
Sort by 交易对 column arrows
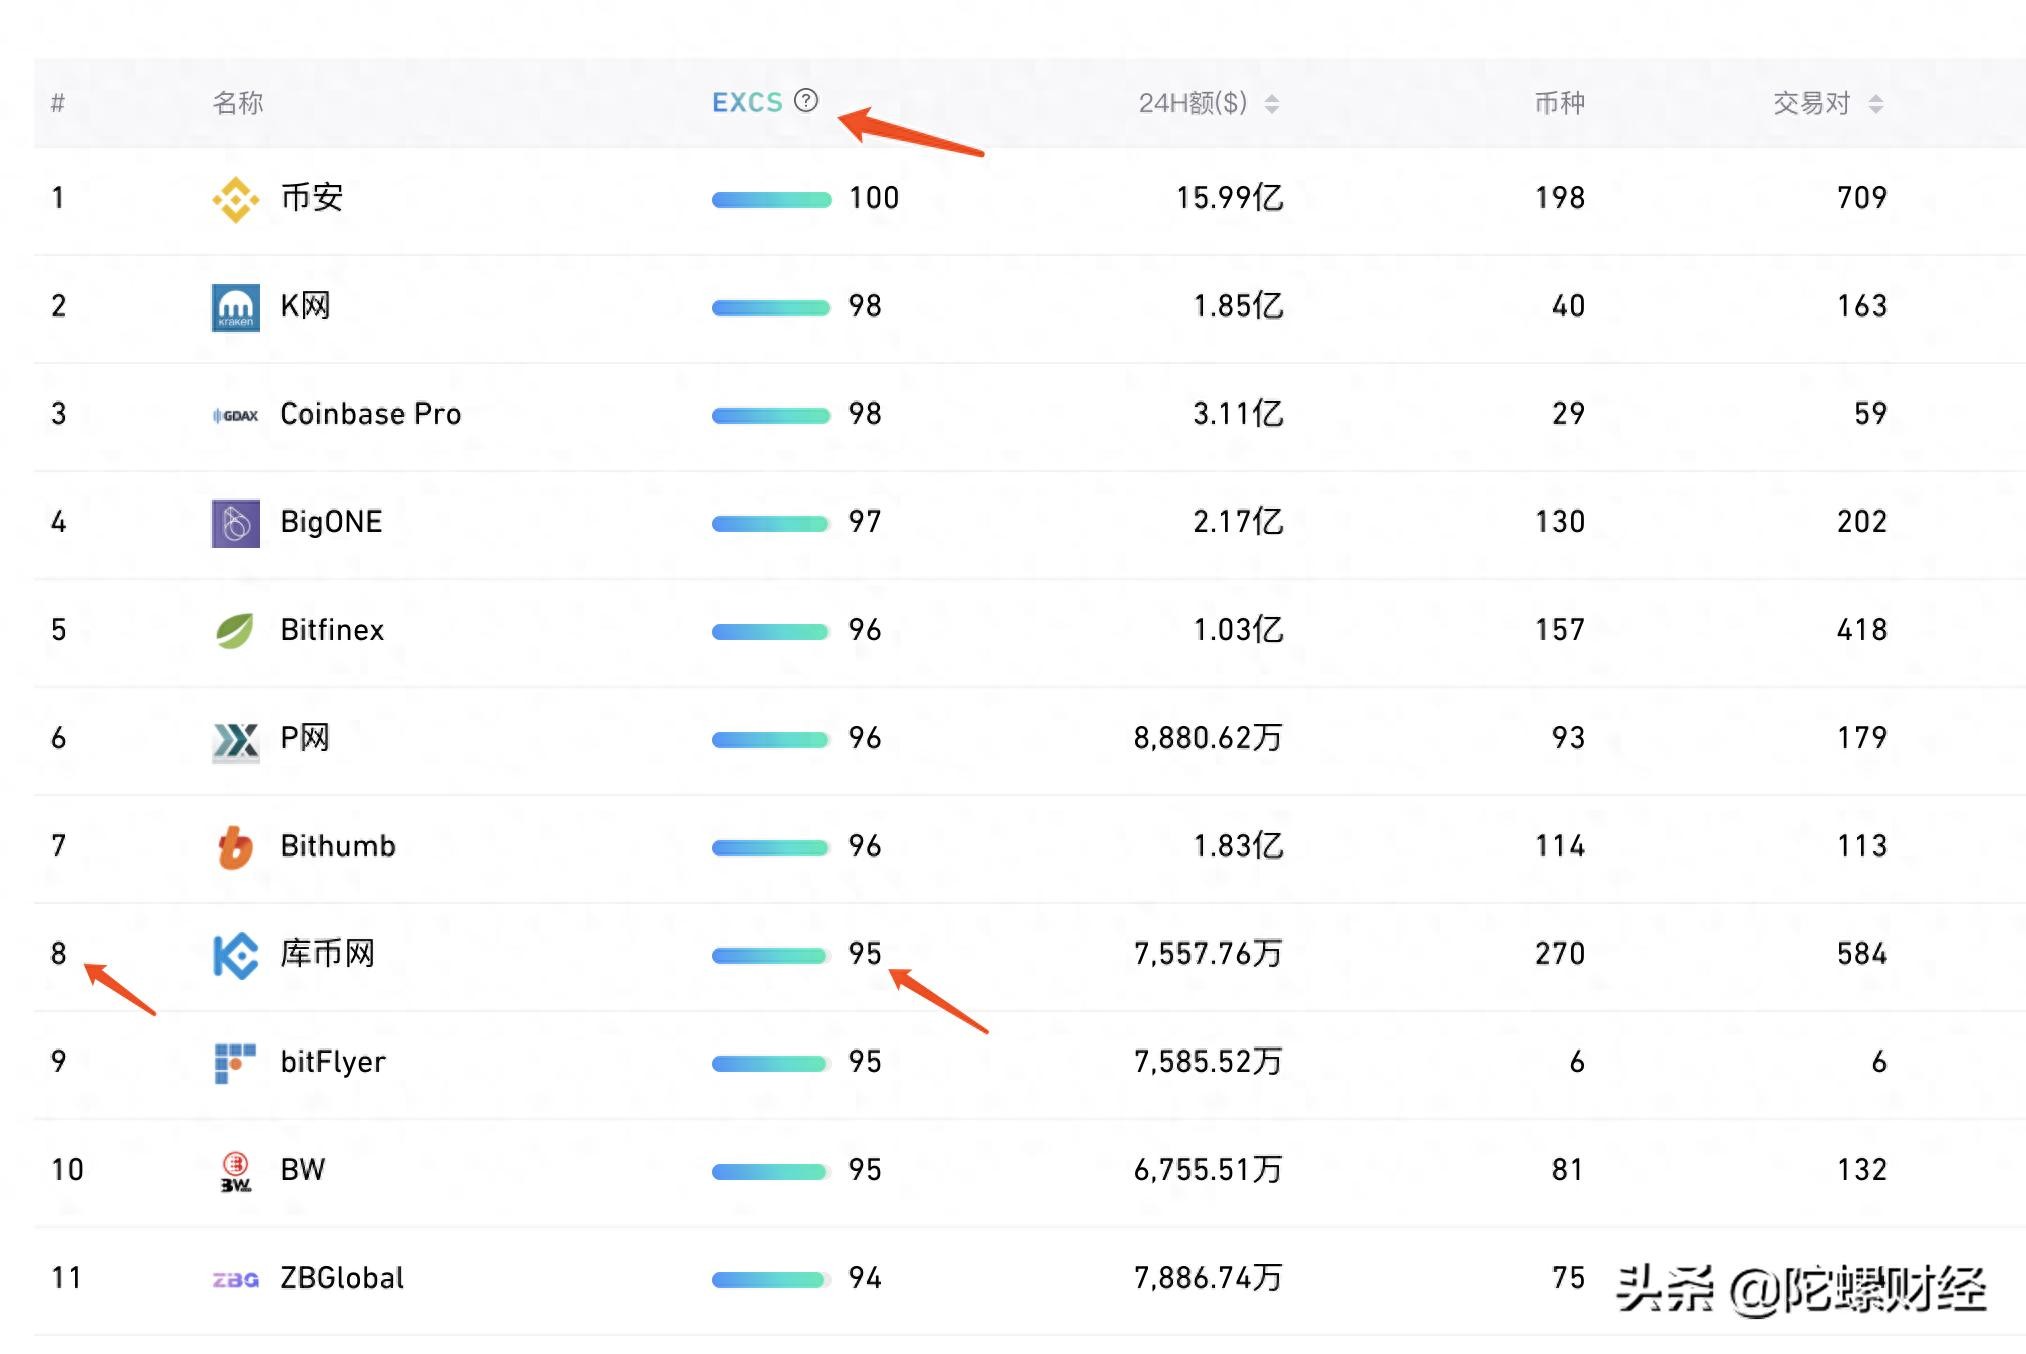[x=1876, y=103]
